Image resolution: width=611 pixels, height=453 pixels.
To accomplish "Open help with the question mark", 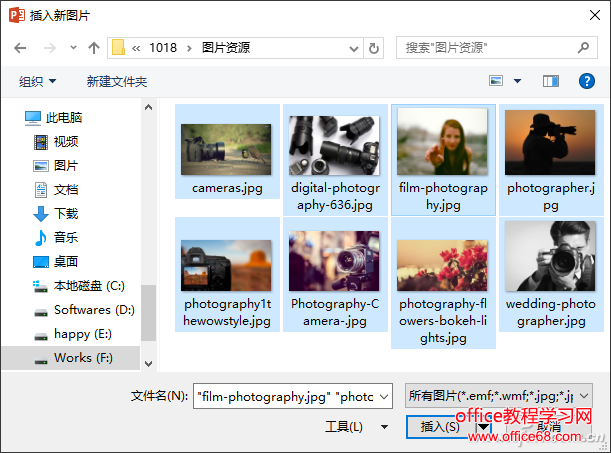I will point(586,81).
